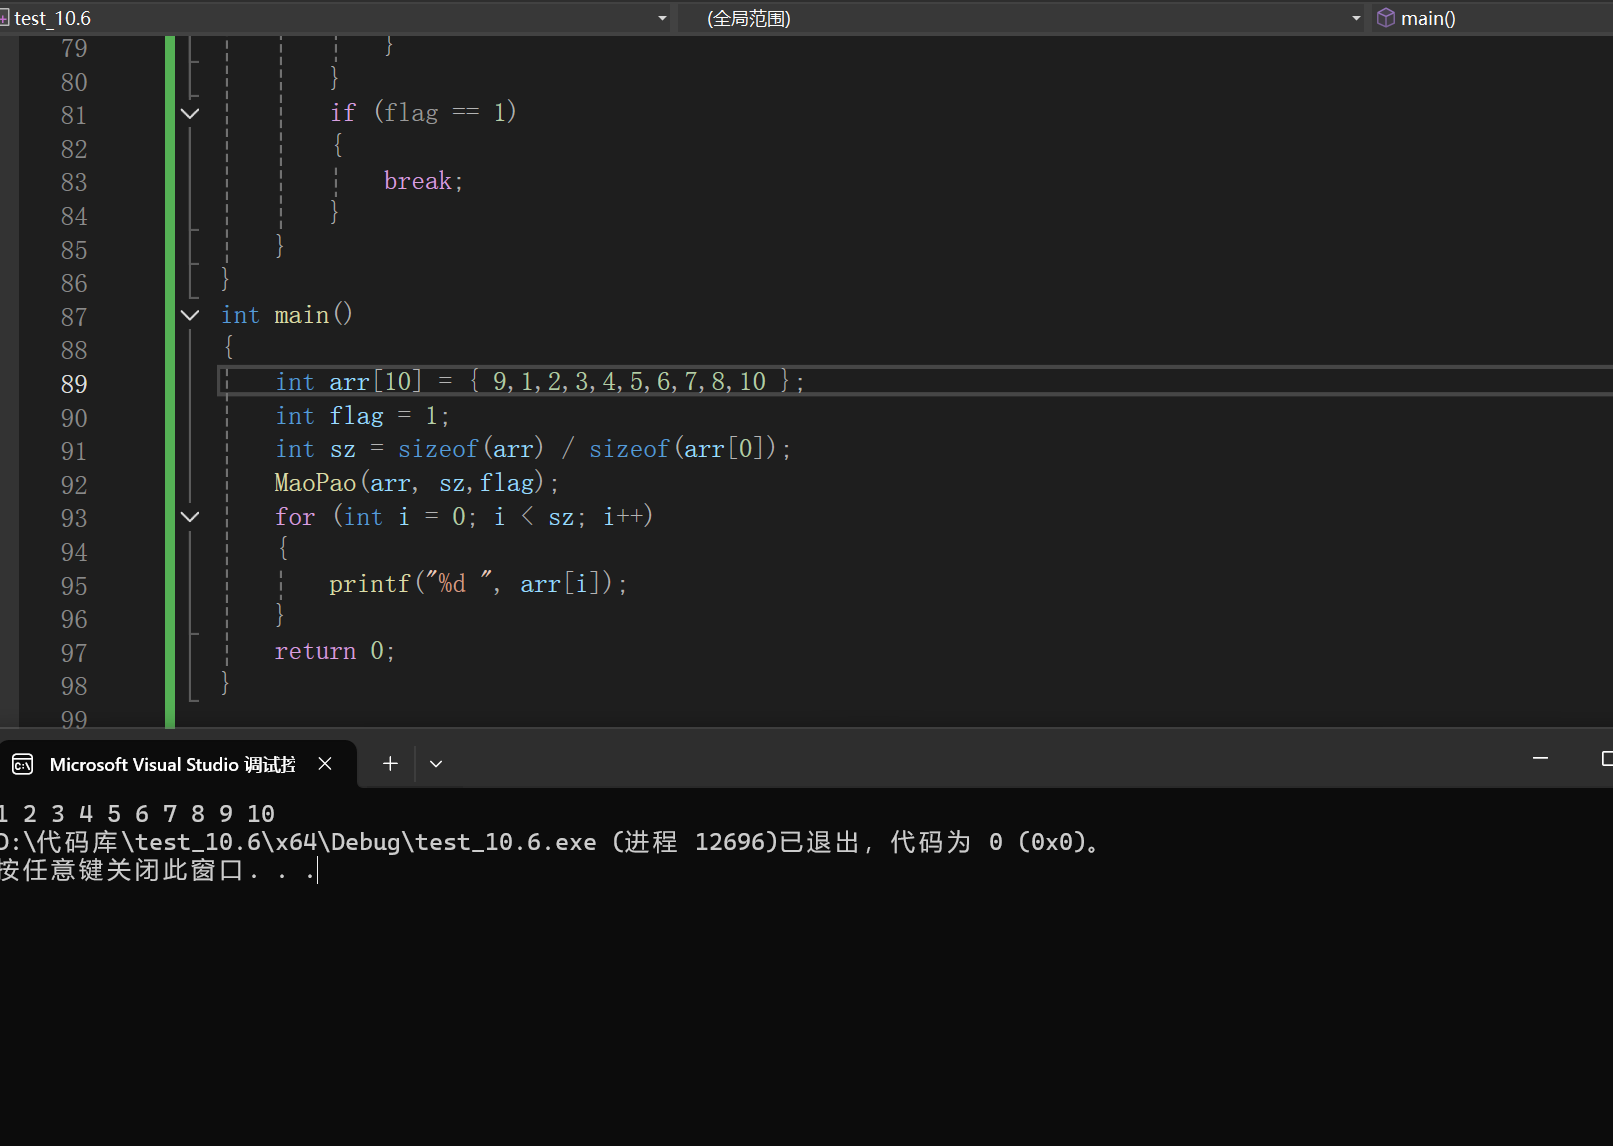Click line number 92 in the gutter
The width and height of the screenshot is (1613, 1146).
[74, 485]
